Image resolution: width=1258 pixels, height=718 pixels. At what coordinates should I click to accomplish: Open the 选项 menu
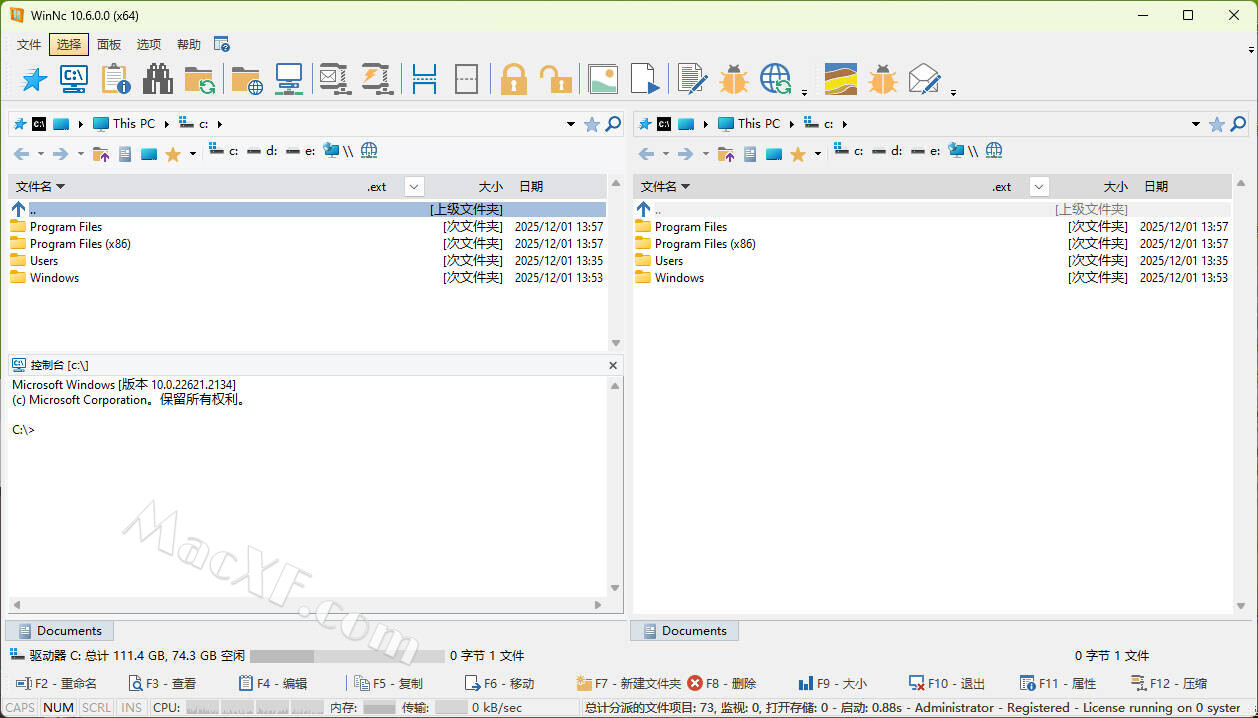(148, 45)
